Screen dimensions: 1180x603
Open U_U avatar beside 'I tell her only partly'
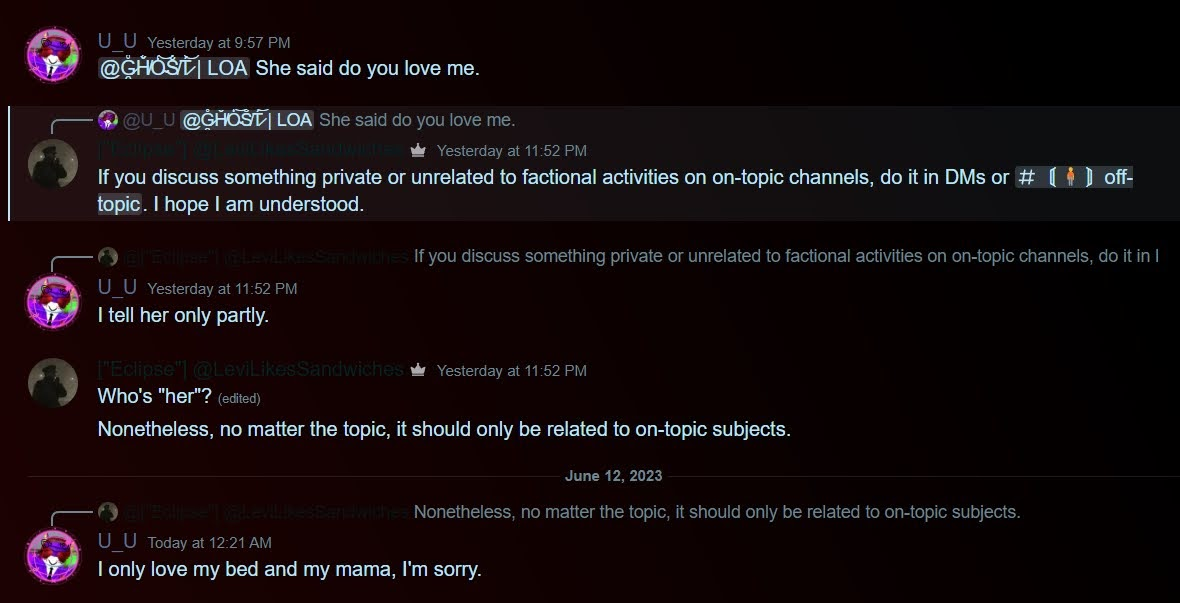pos(53,302)
